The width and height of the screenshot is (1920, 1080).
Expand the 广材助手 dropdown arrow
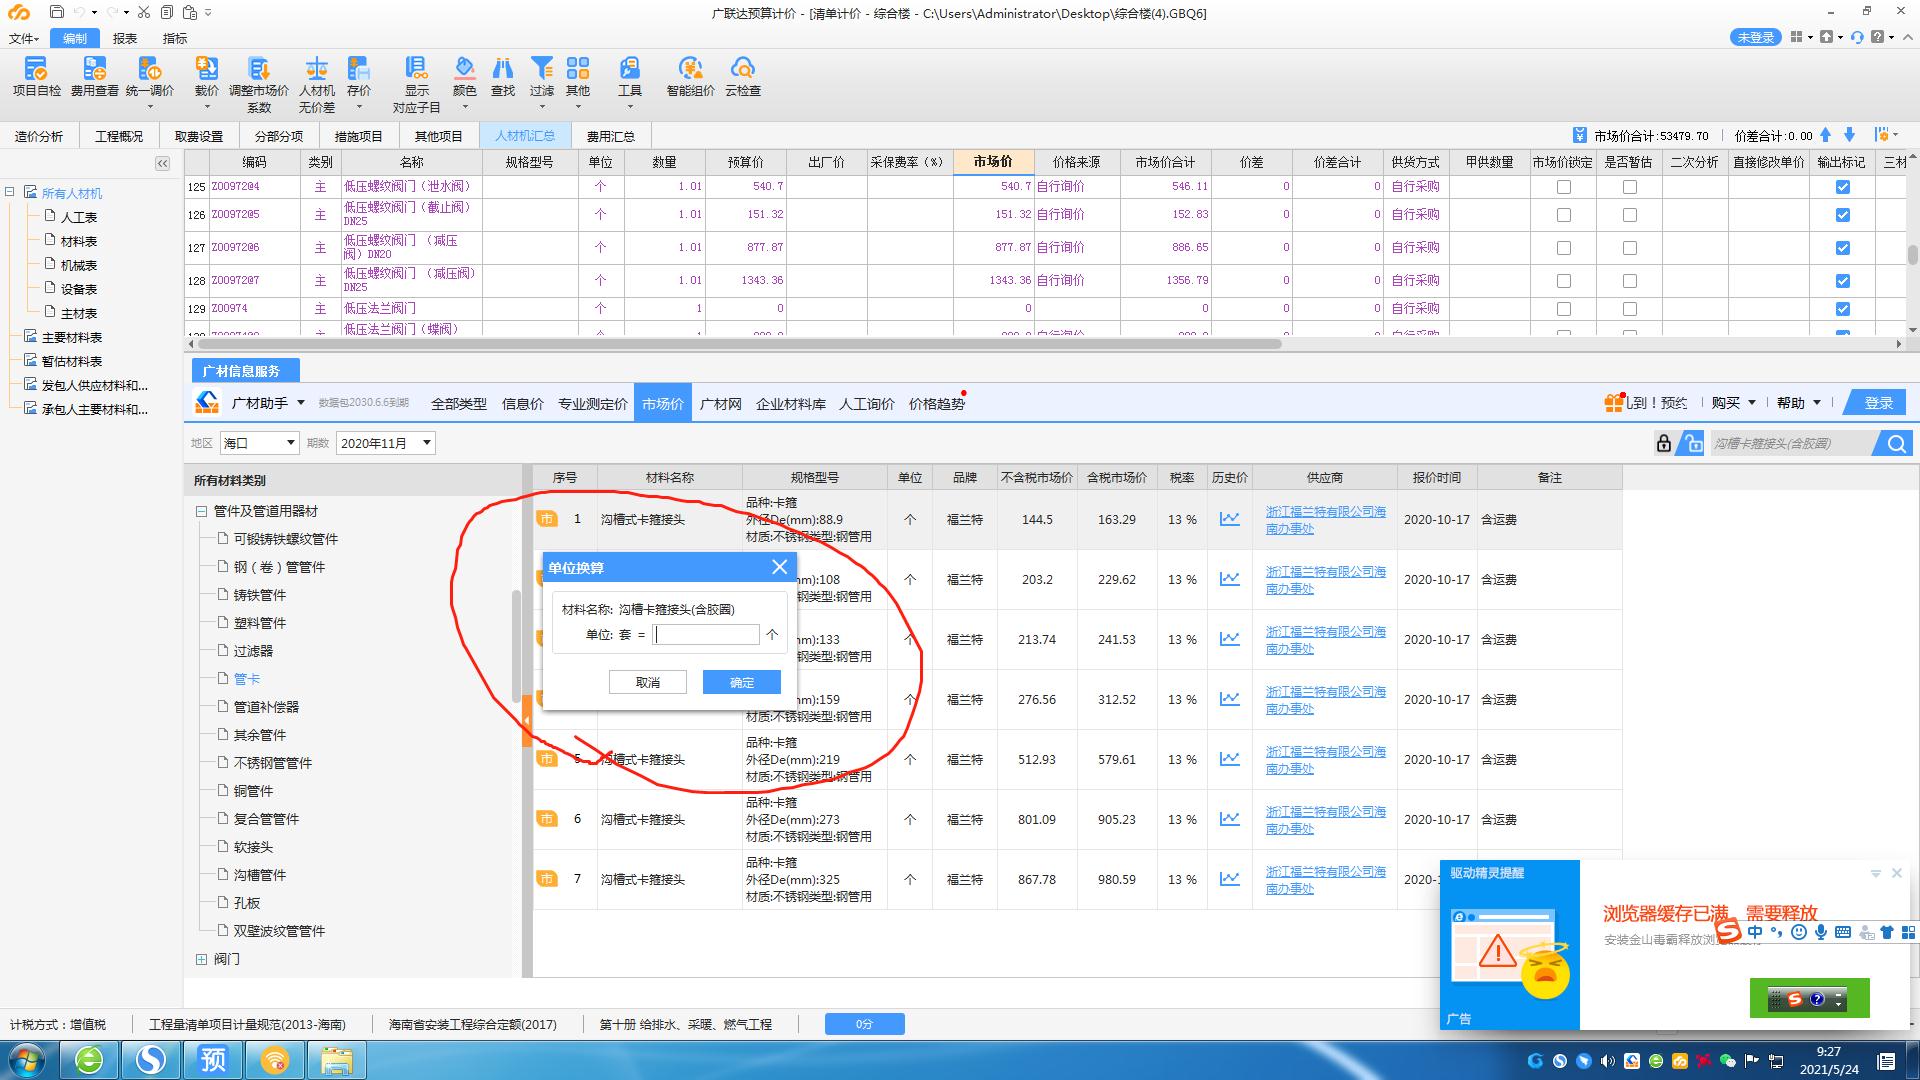point(301,403)
